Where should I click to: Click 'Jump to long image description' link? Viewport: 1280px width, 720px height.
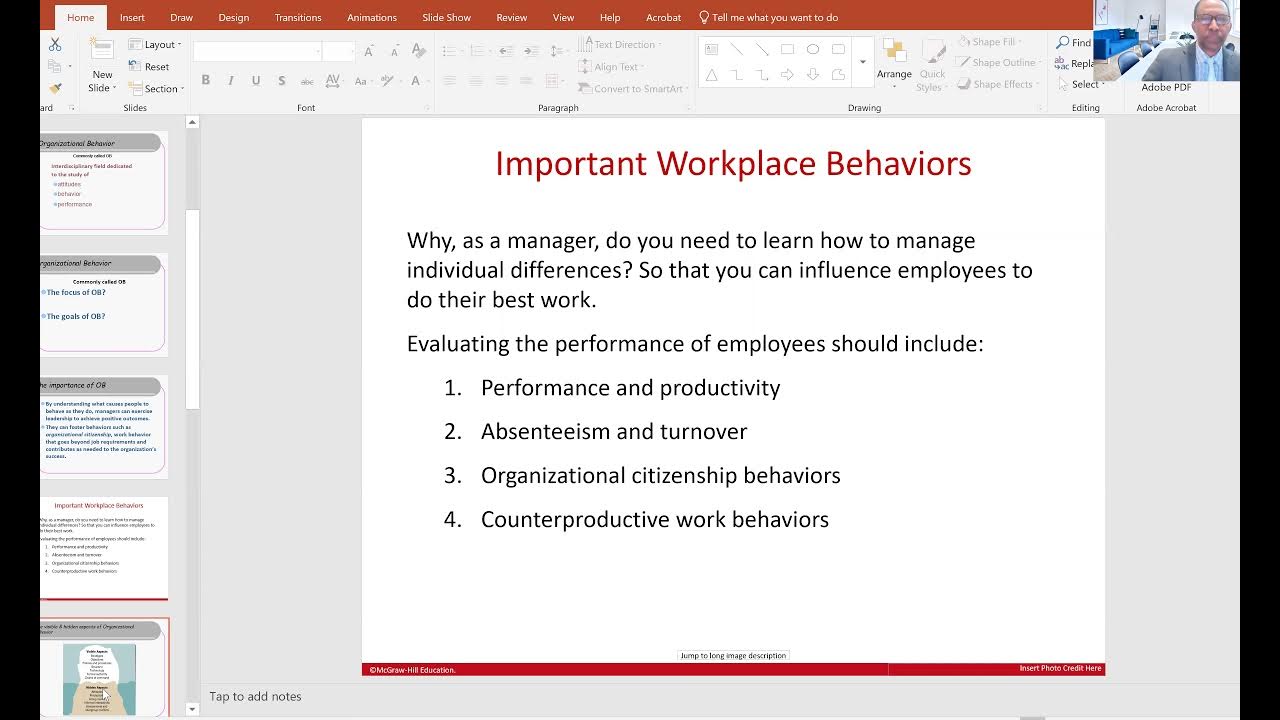point(733,655)
